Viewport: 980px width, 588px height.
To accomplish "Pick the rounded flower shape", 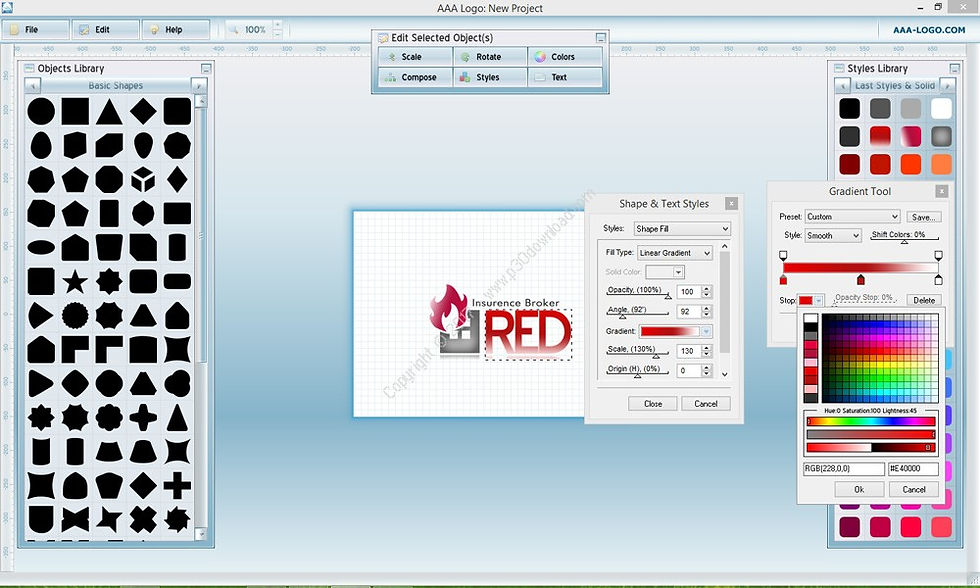I will coord(109,417).
